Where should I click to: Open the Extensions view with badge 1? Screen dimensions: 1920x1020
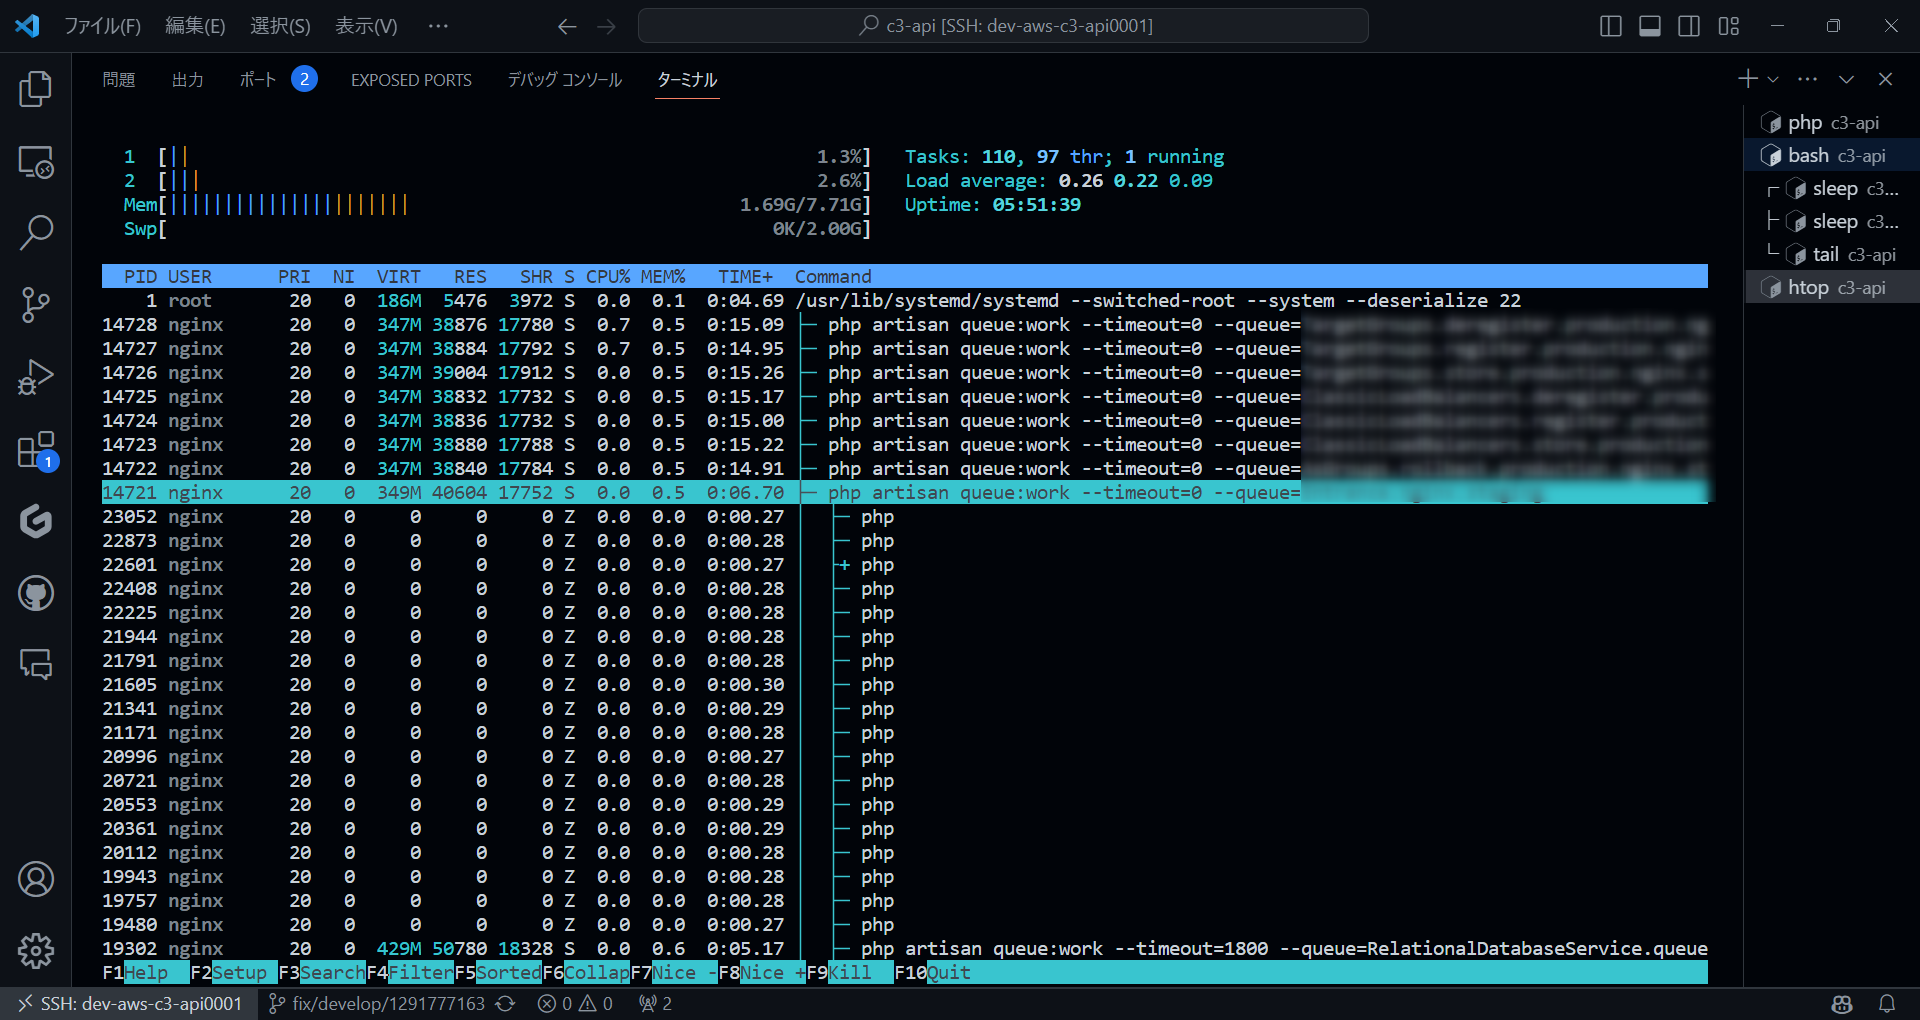point(36,449)
